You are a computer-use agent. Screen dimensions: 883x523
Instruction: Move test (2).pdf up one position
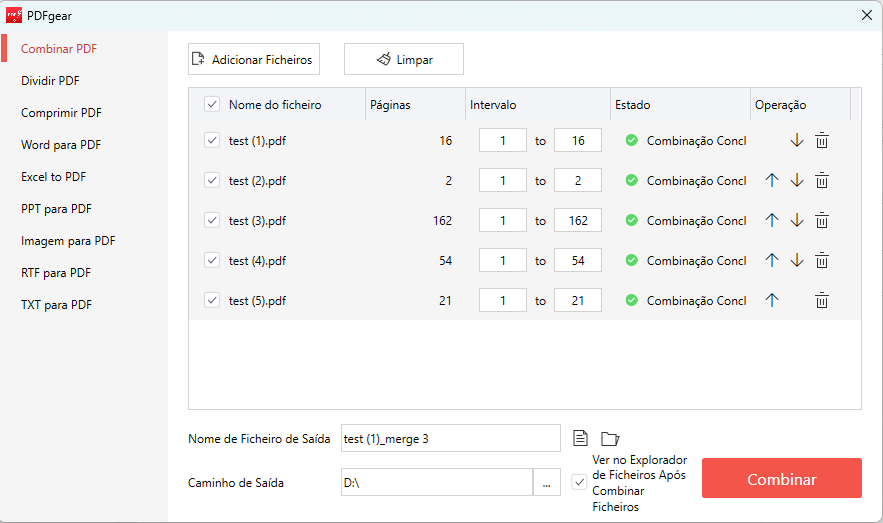pos(771,181)
